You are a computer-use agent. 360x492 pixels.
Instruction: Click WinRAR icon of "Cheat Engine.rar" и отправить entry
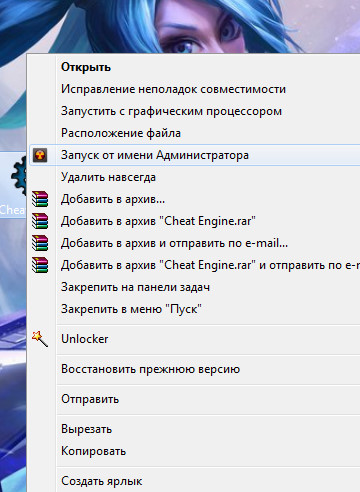40,265
